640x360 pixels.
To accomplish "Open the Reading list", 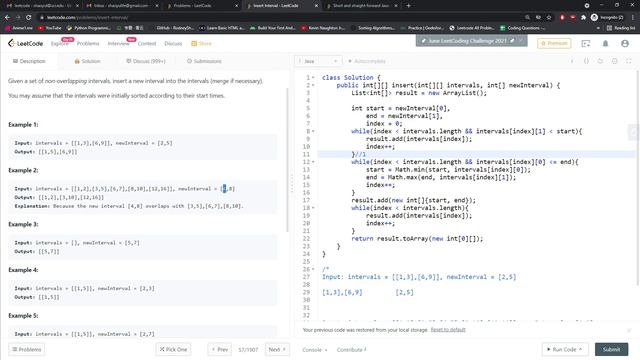I will tap(621, 28).
